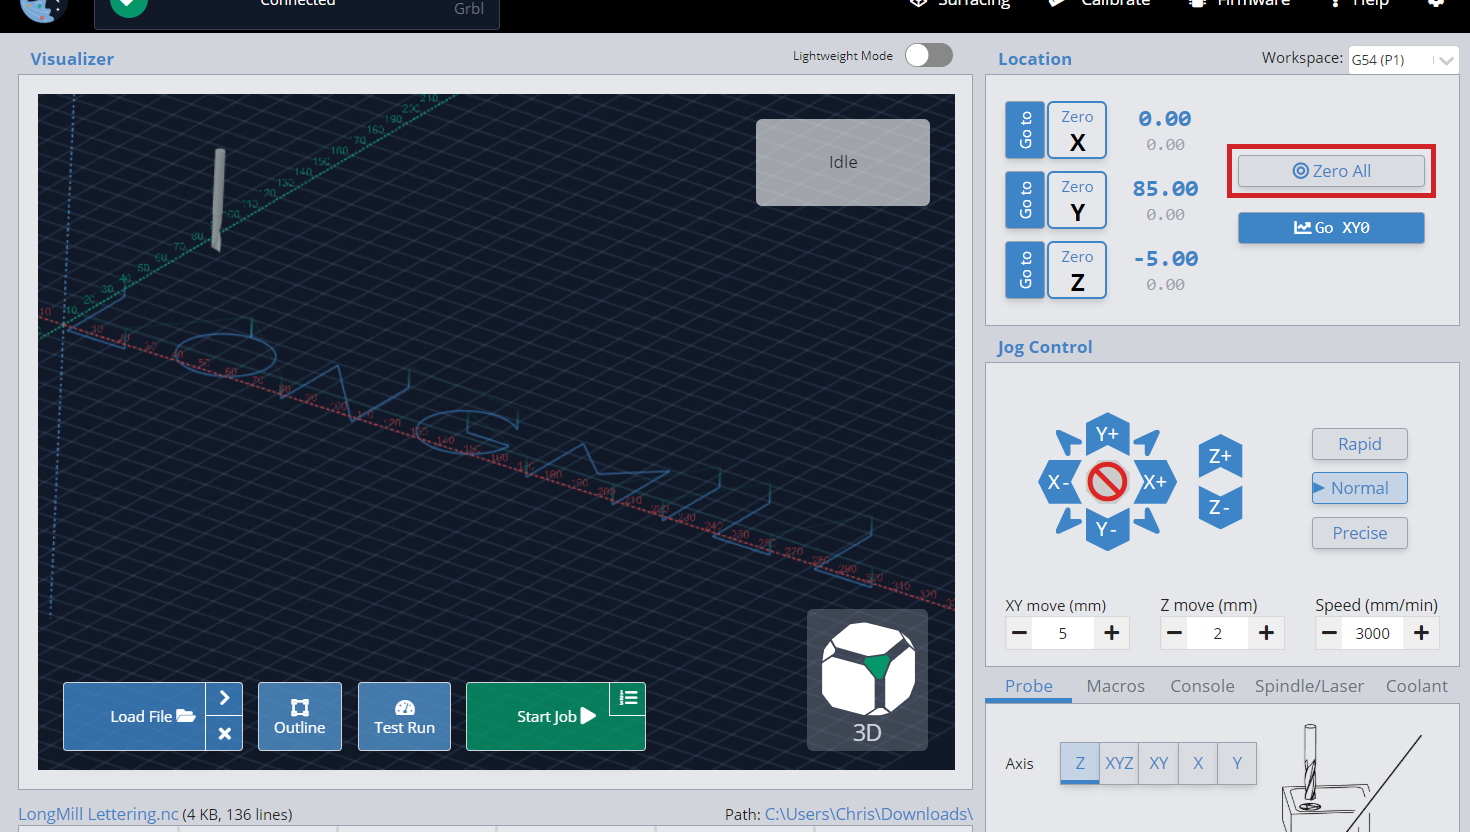Jog the machine with X- arrow
The height and width of the screenshot is (832, 1470).
click(1058, 482)
